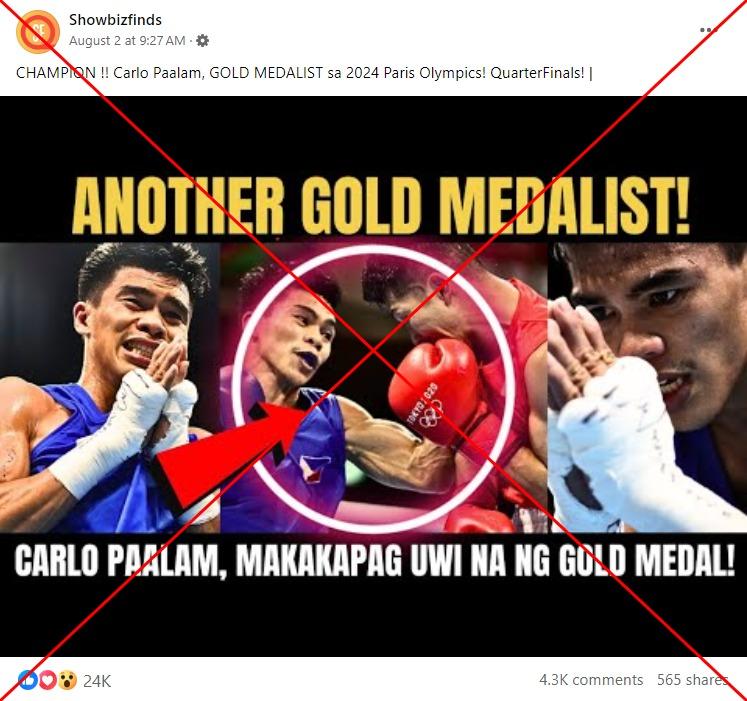View the 24K reactions count list
Screen dimensions: 747x701
click(x=97, y=681)
